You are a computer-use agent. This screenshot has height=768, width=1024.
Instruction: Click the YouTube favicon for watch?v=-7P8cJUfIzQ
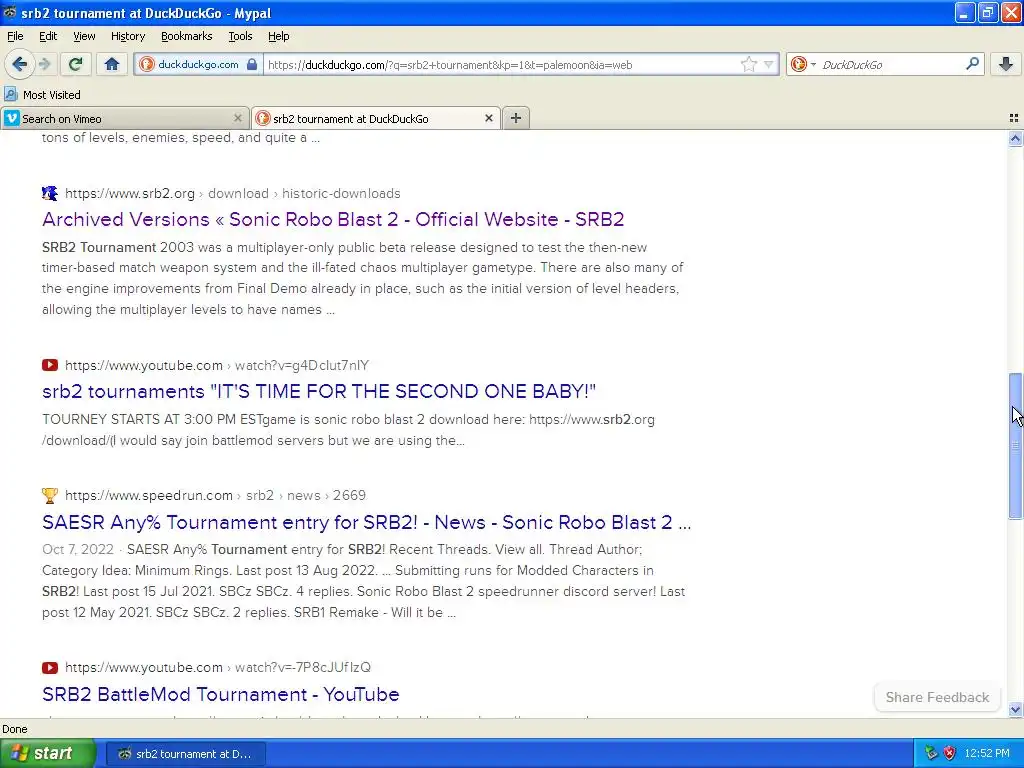[50, 667]
